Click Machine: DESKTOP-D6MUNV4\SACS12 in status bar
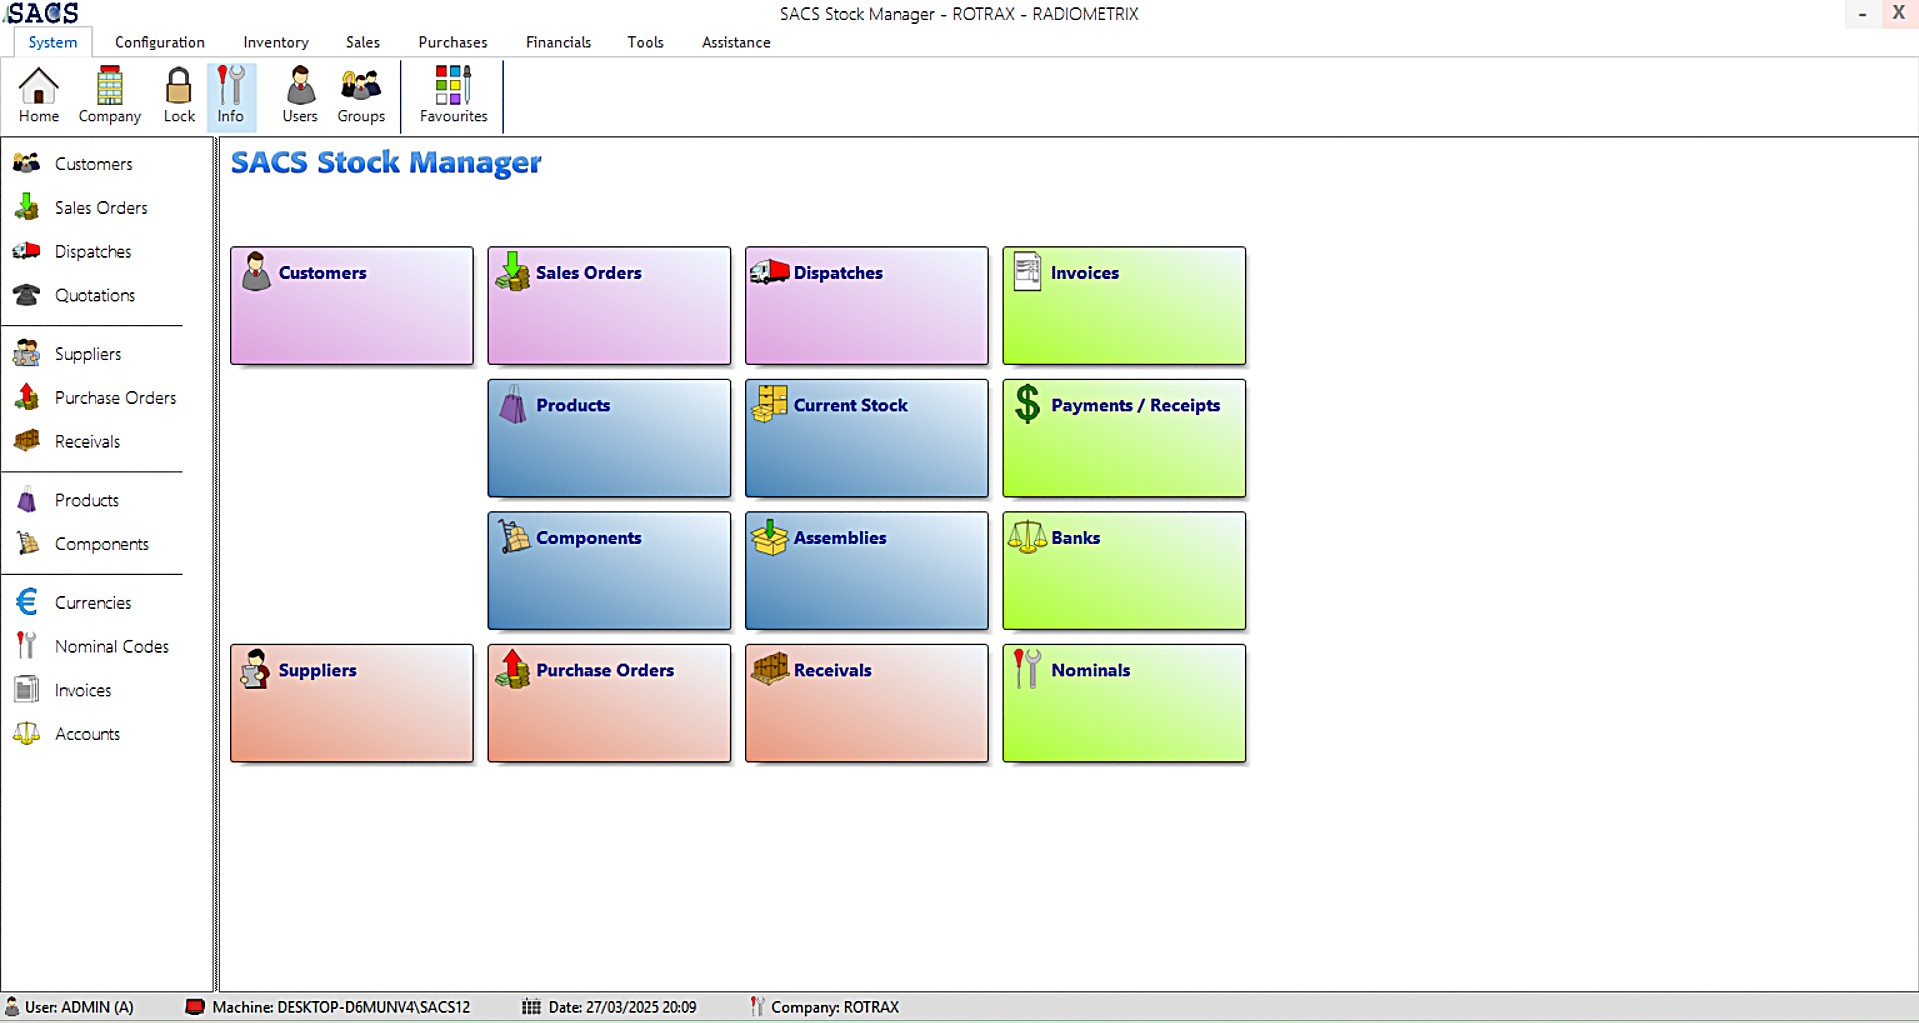Viewport: 1919px width, 1023px height. pos(328,1007)
